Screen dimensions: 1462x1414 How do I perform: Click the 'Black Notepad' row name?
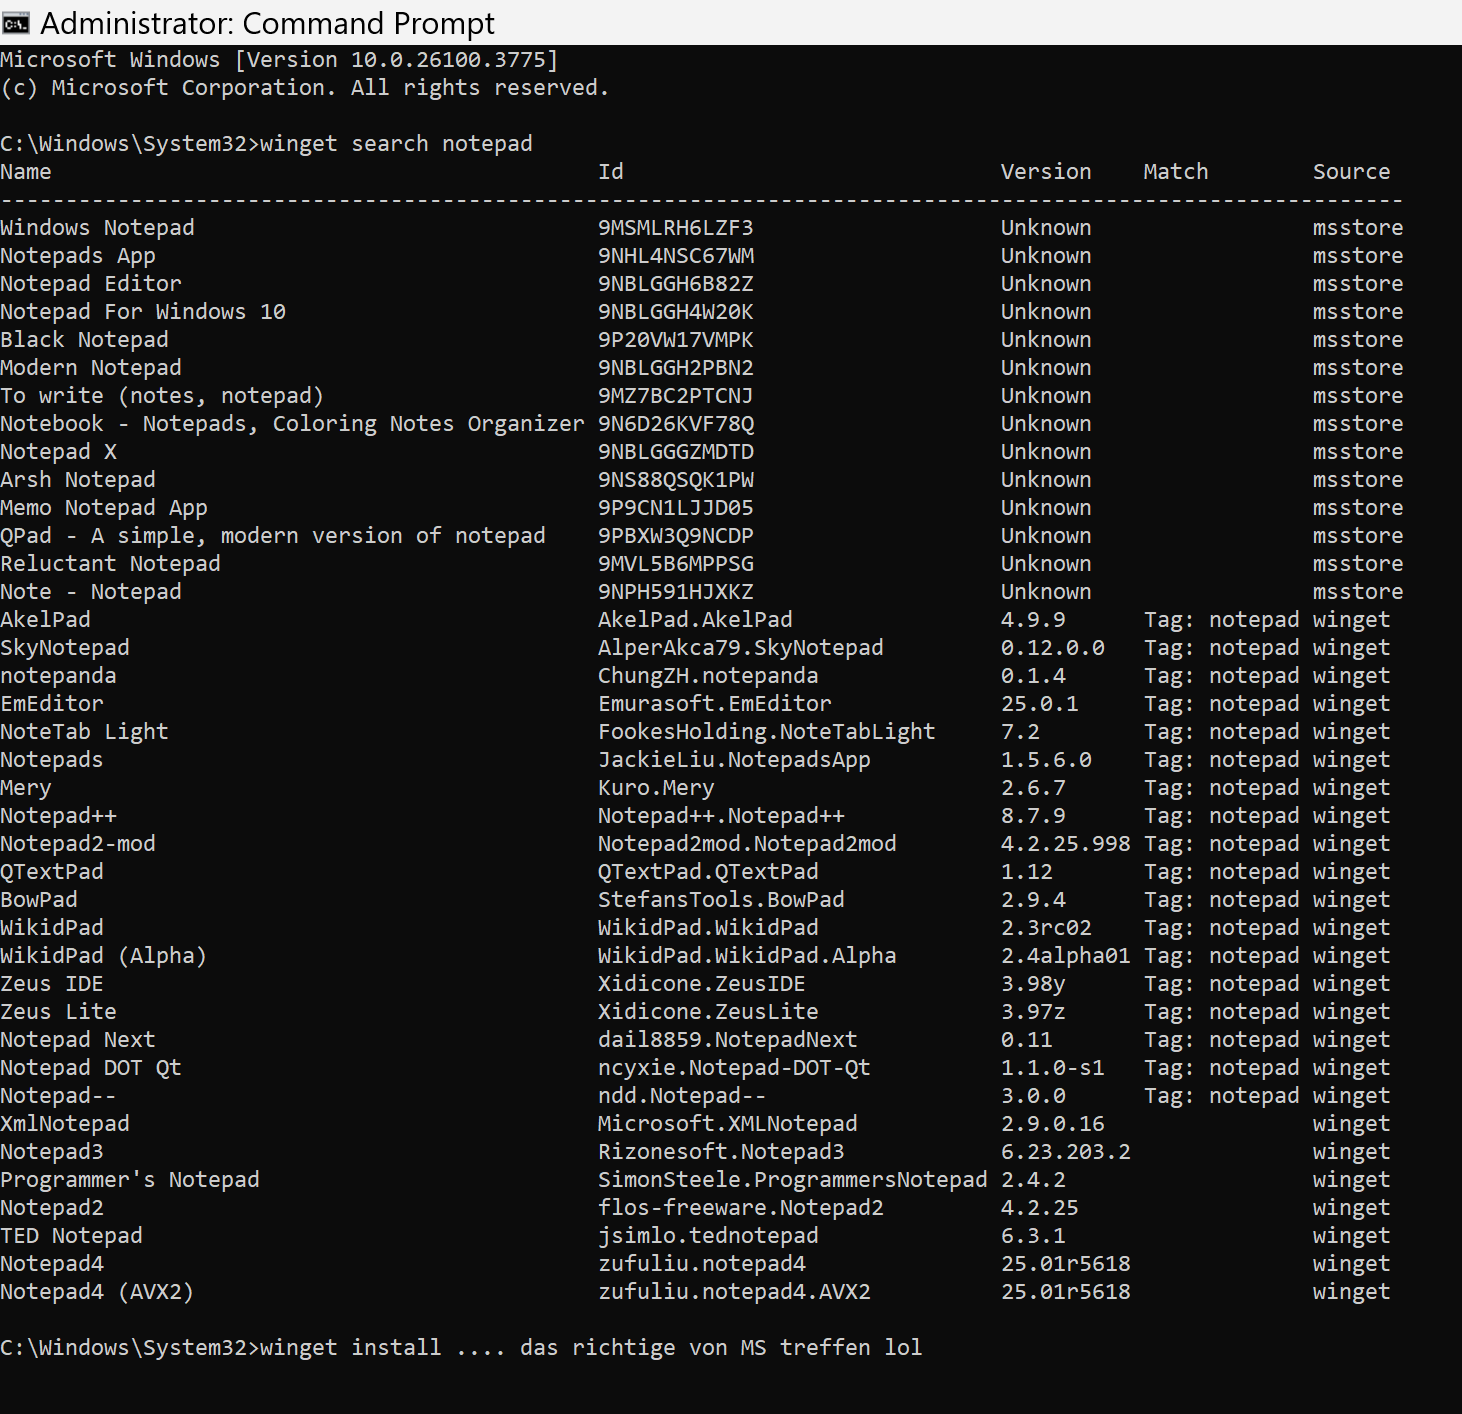(x=84, y=340)
